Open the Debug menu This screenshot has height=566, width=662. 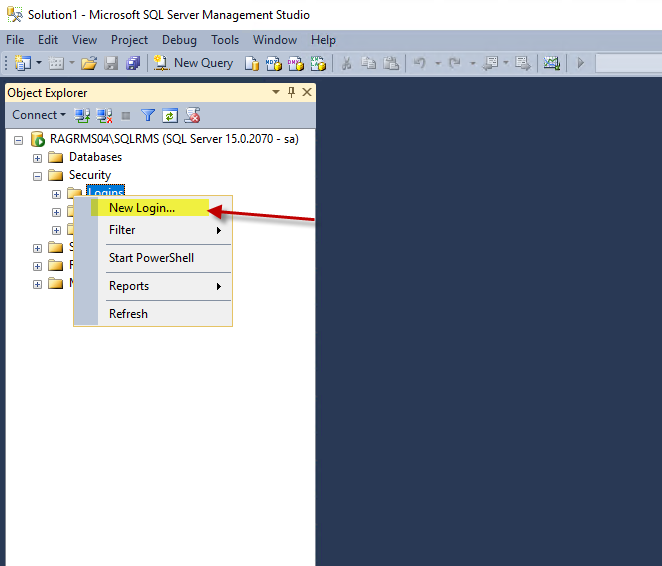pyautogui.click(x=179, y=40)
